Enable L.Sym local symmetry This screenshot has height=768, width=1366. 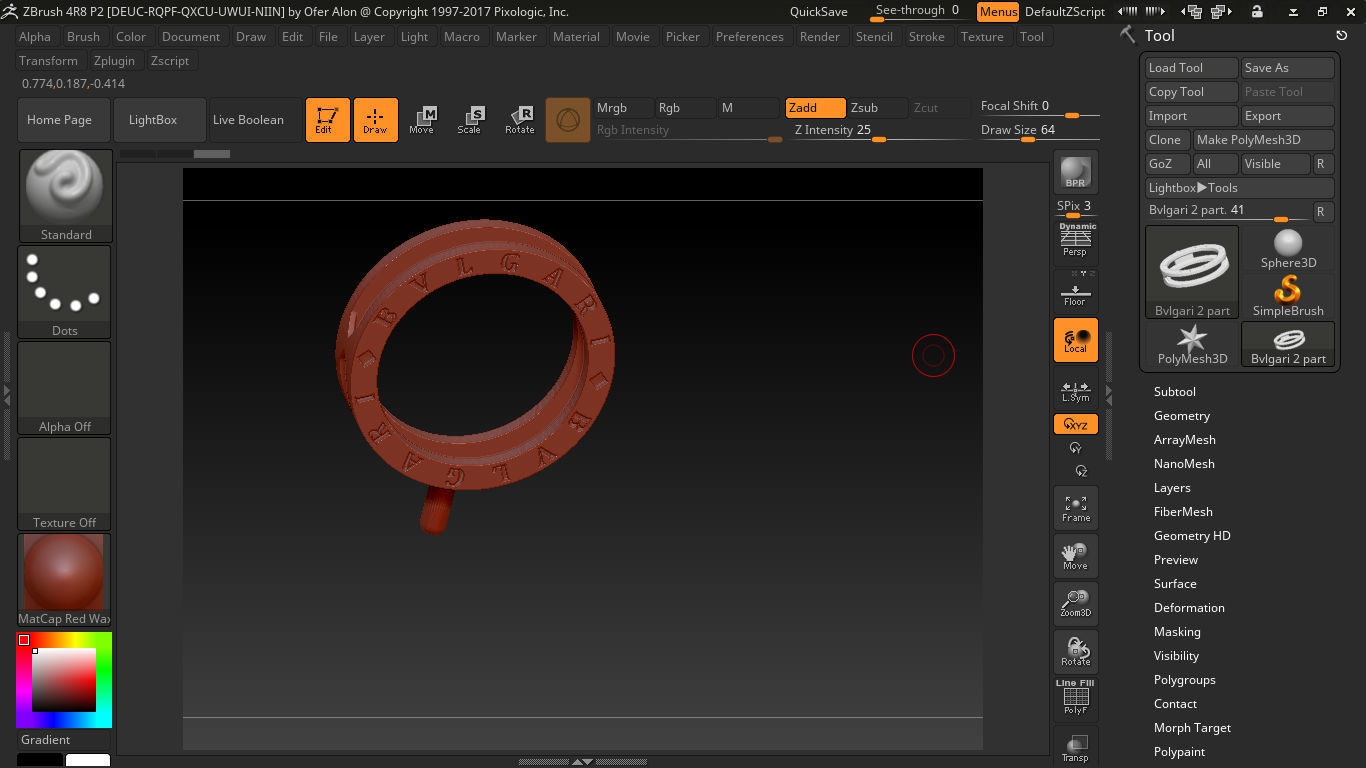click(1076, 388)
